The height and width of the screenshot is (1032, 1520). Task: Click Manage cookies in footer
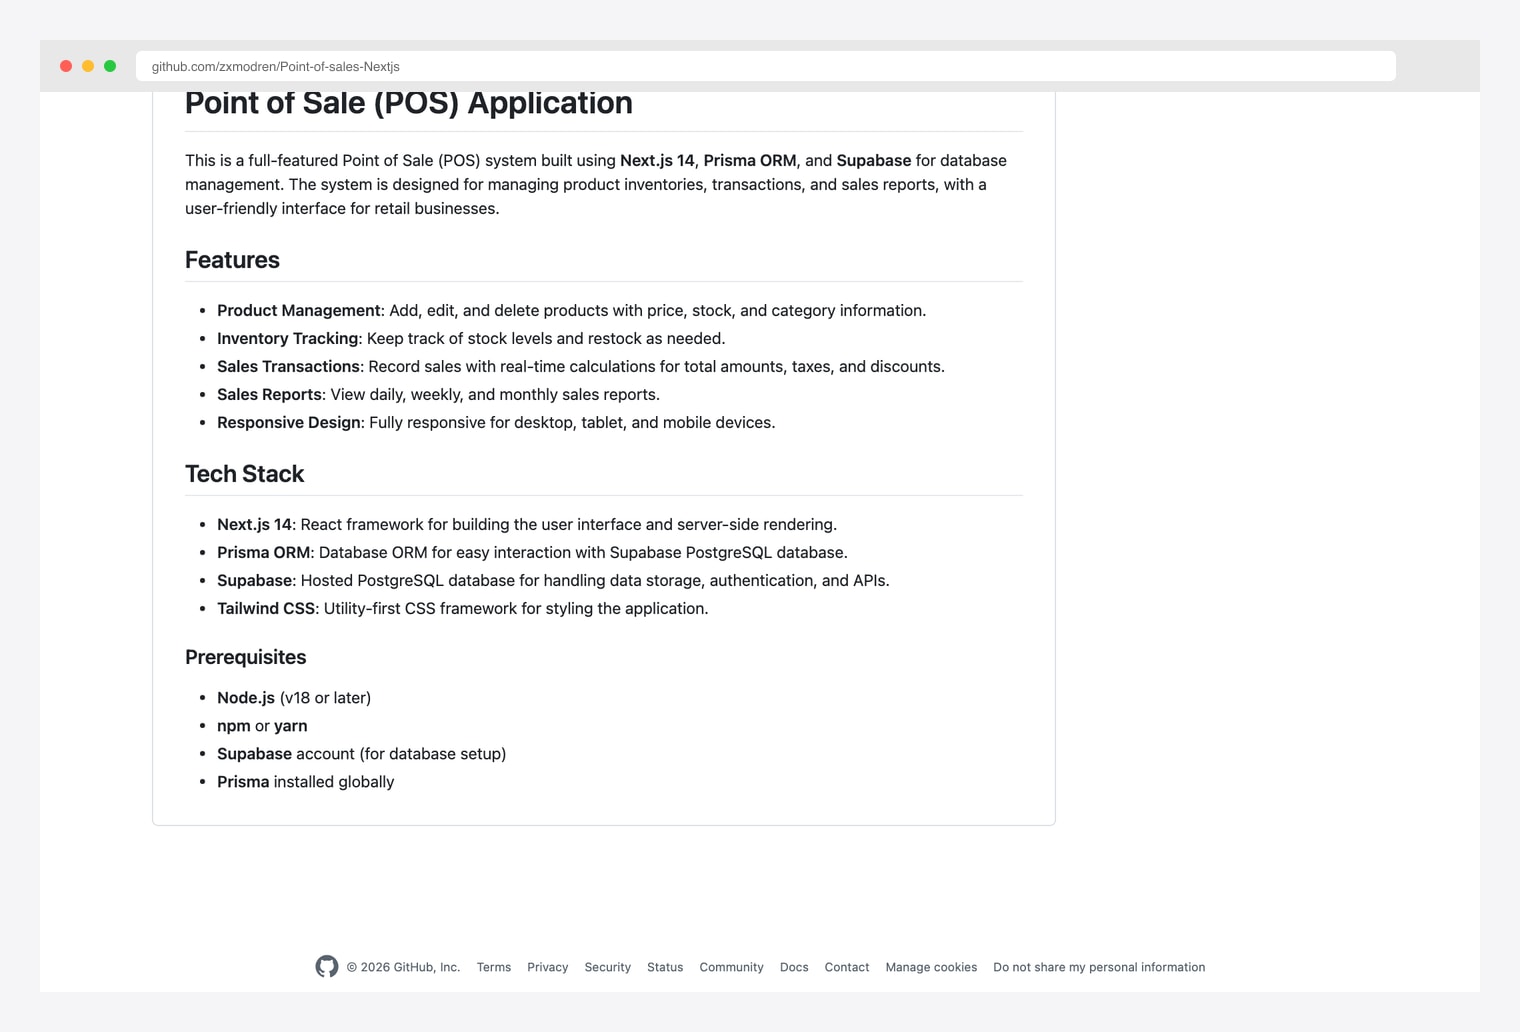(931, 967)
